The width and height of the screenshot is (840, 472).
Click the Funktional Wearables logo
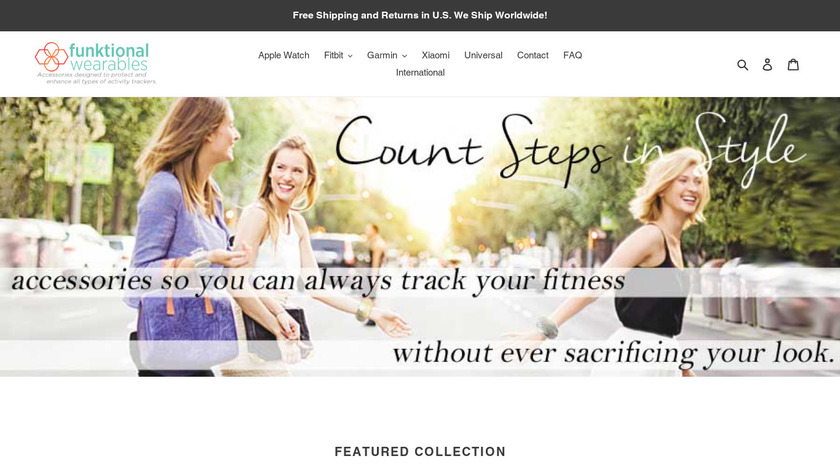click(95, 63)
